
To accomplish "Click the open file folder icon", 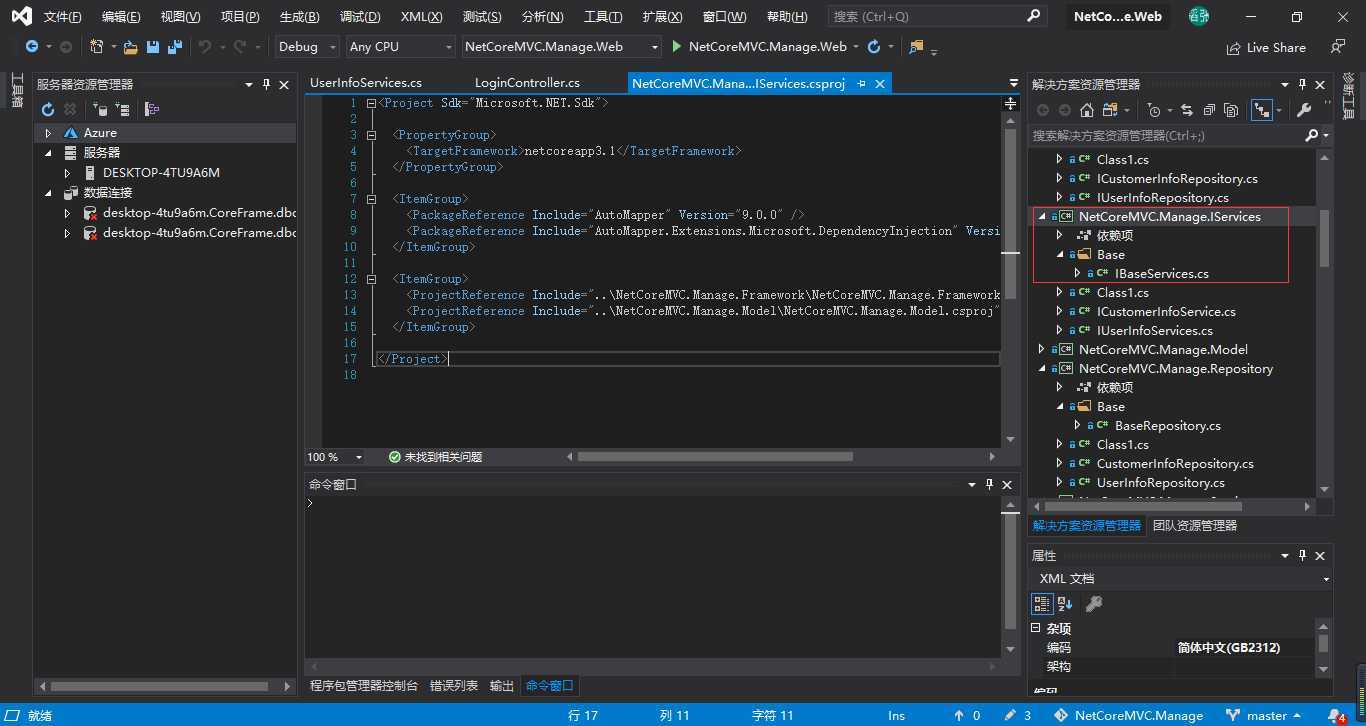I will (x=130, y=47).
